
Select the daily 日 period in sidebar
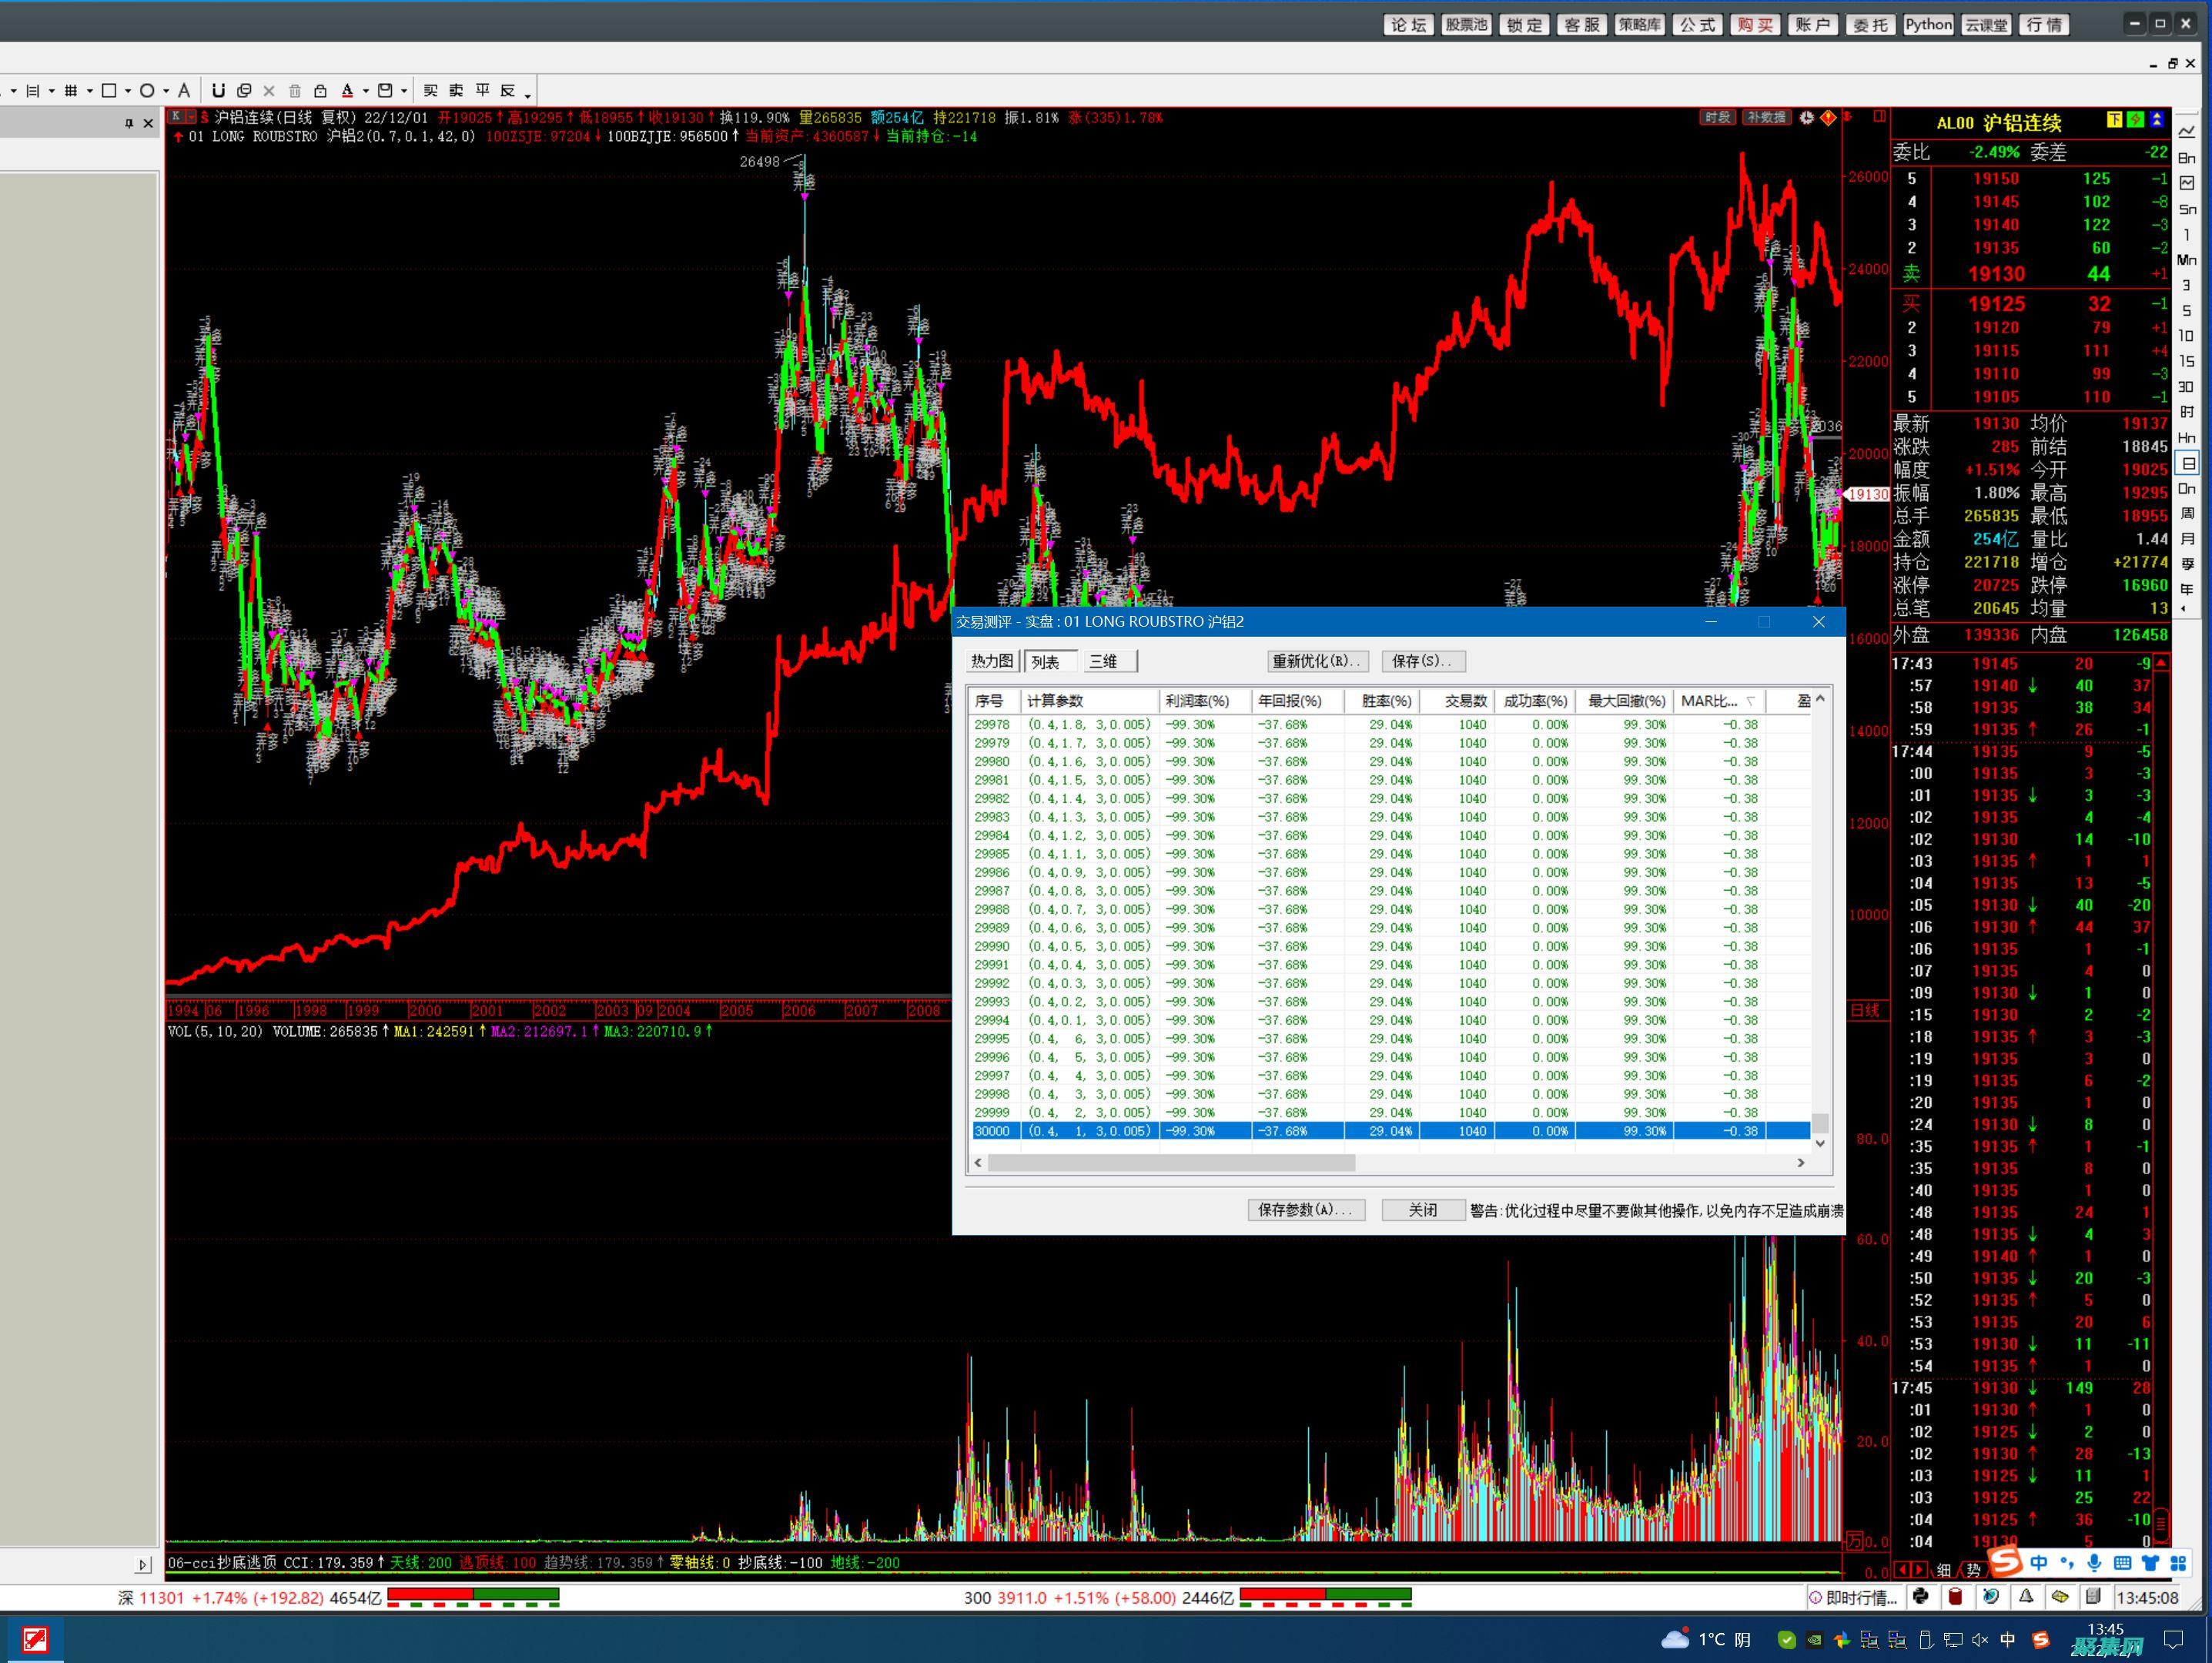(2188, 464)
